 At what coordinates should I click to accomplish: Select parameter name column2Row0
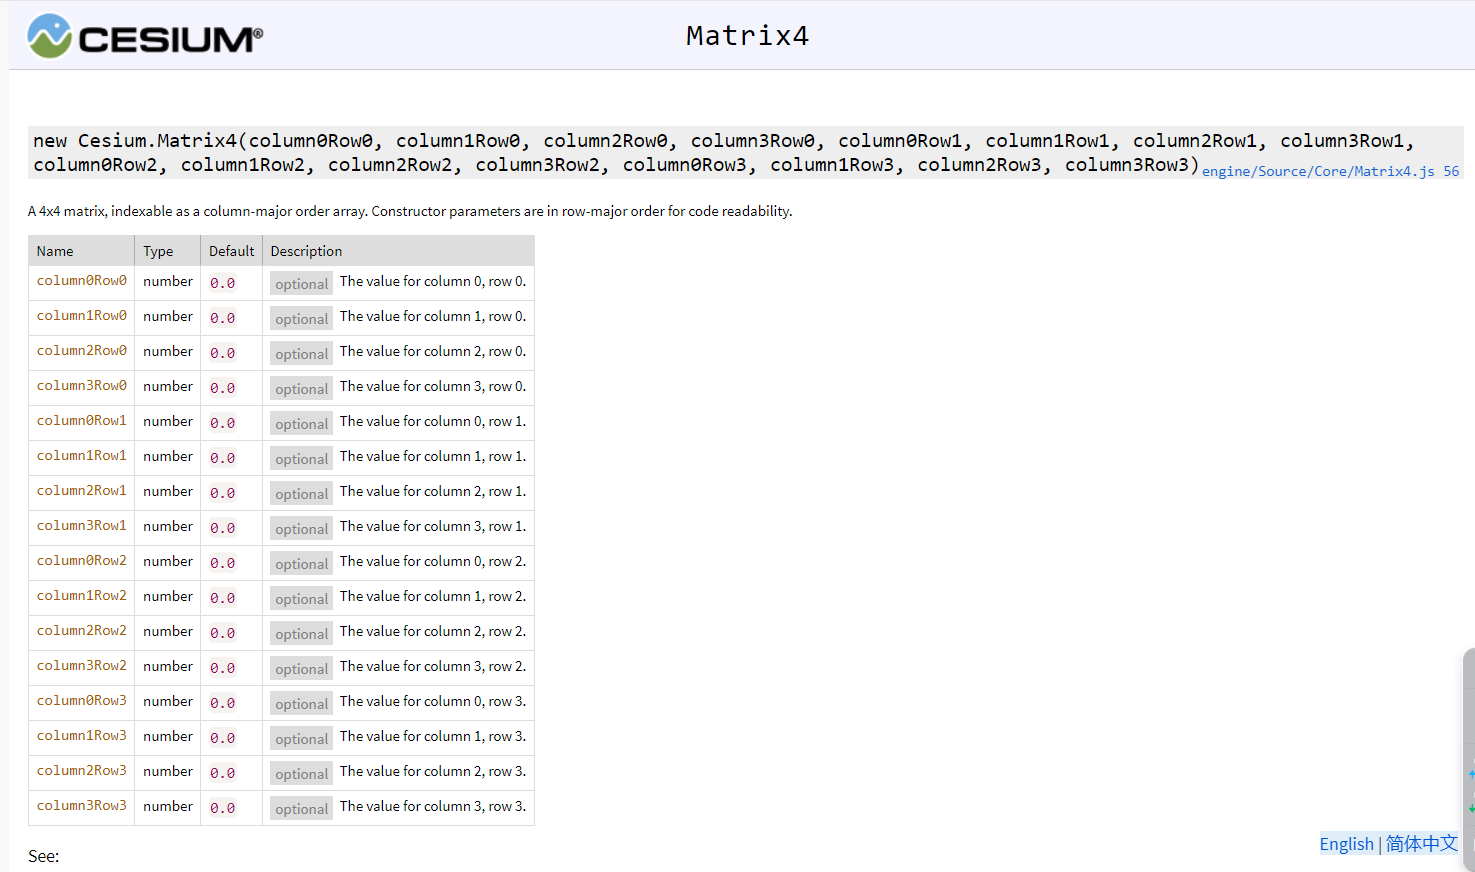pyautogui.click(x=82, y=351)
